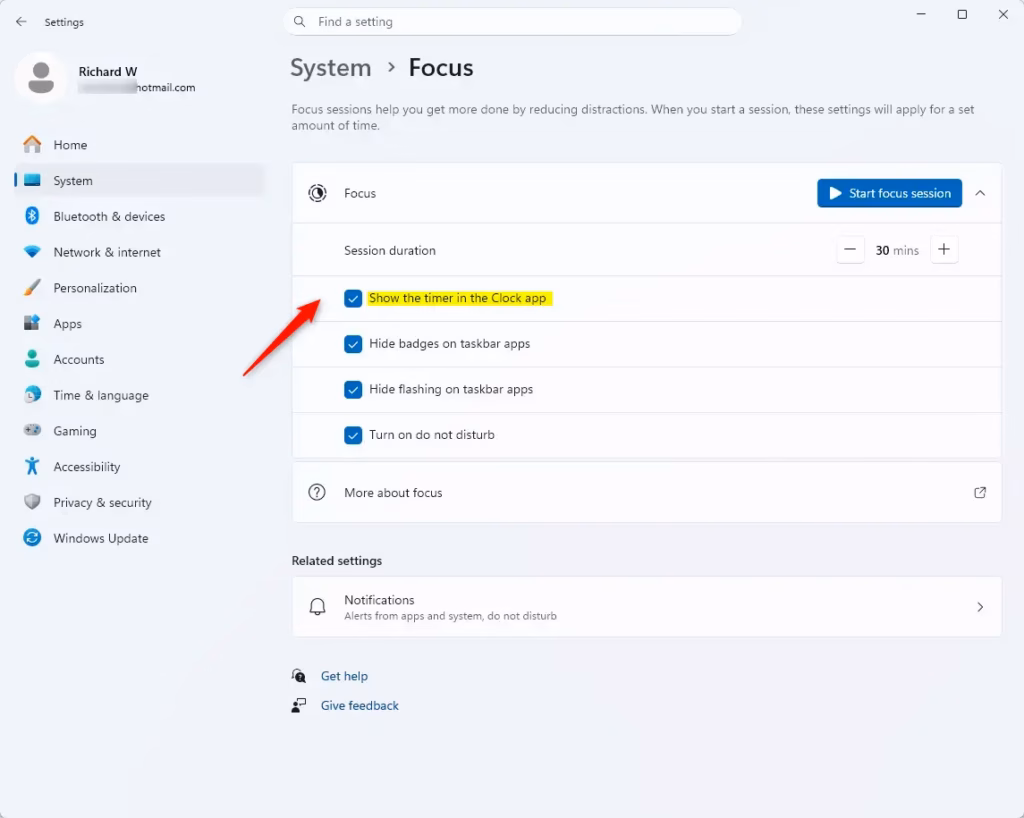Open Notifications settings chevron arrow
Viewport: 1024px width, 818px height.
click(980, 607)
